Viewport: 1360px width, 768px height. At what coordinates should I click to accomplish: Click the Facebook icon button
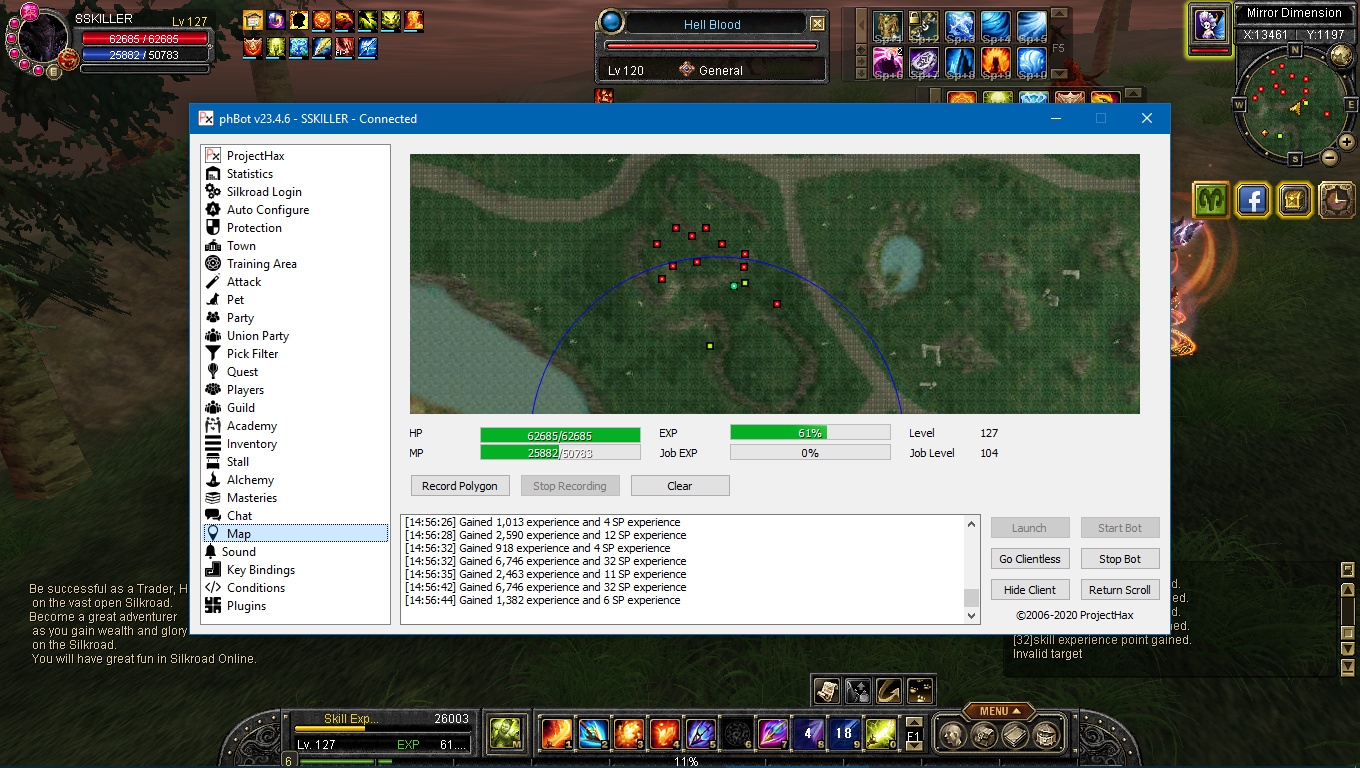pyautogui.click(x=1252, y=200)
